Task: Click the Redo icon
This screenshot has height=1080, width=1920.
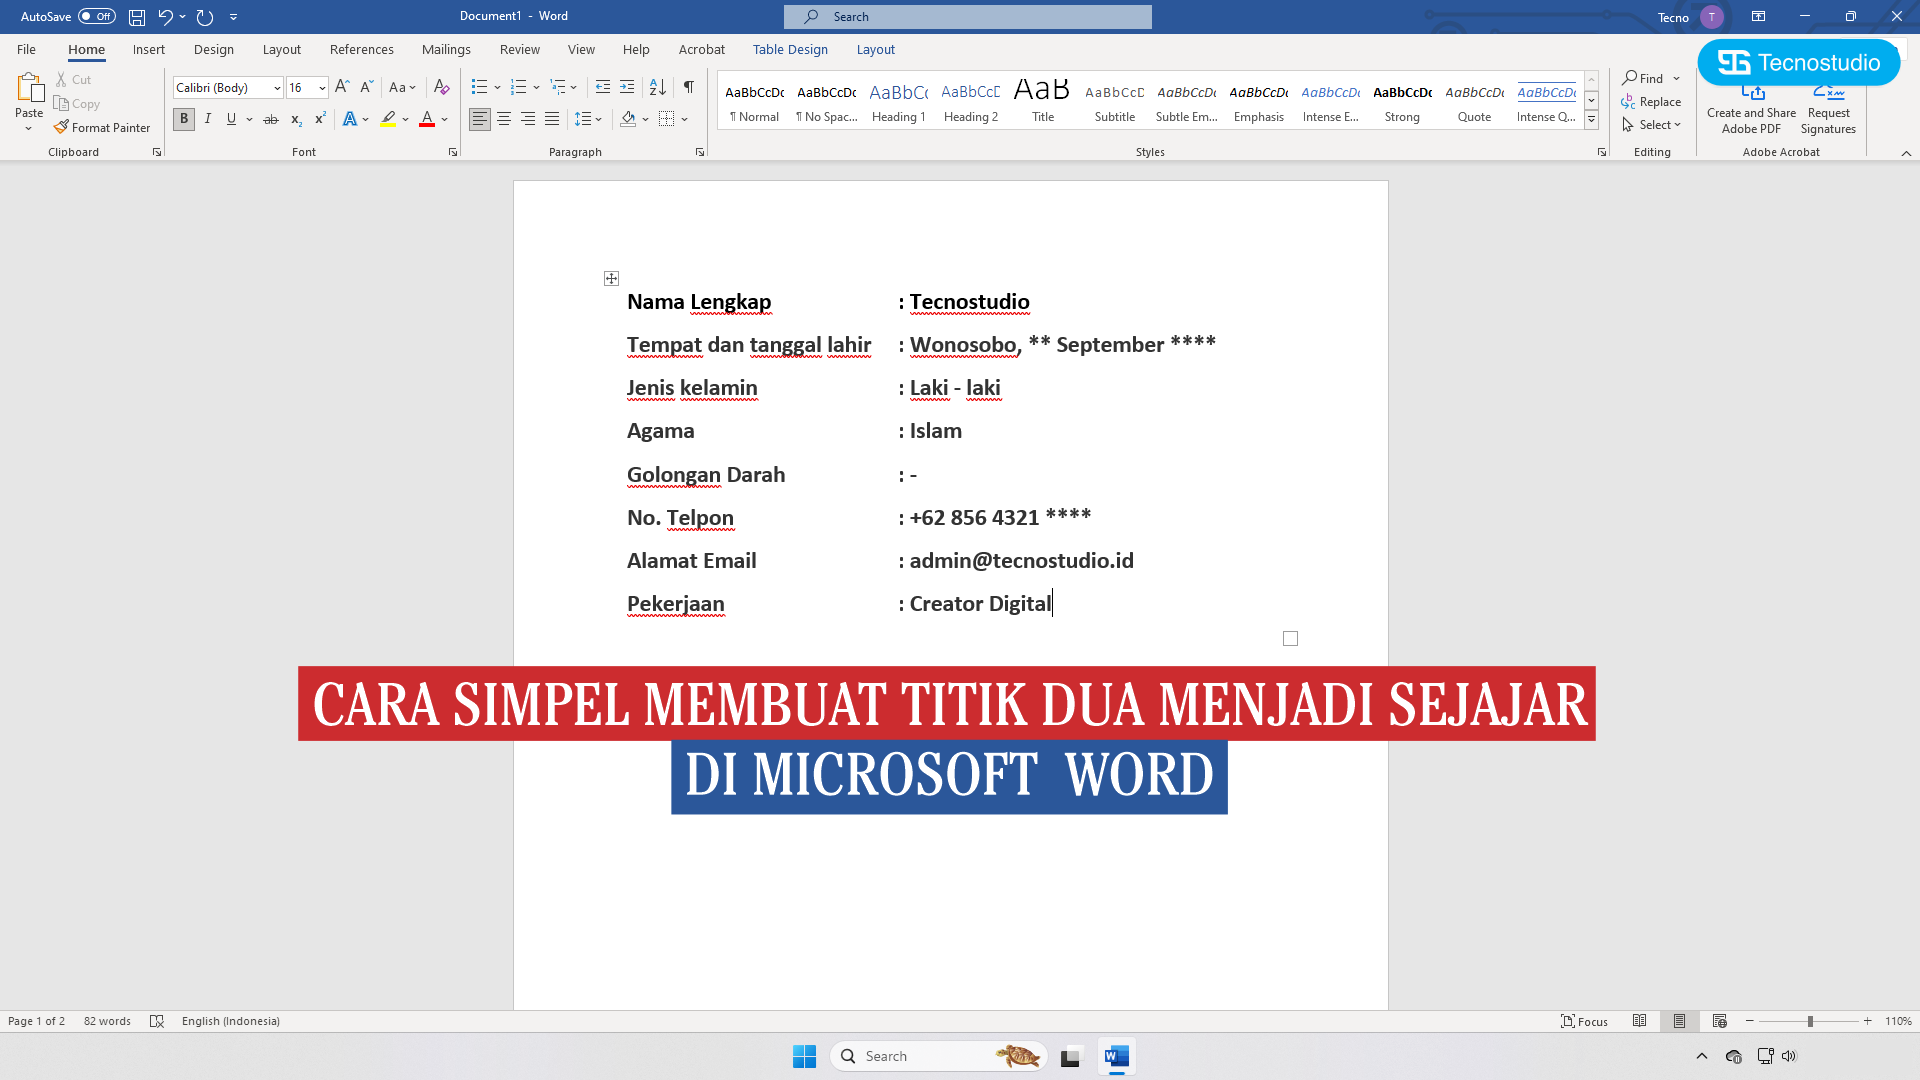Action: (x=205, y=17)
